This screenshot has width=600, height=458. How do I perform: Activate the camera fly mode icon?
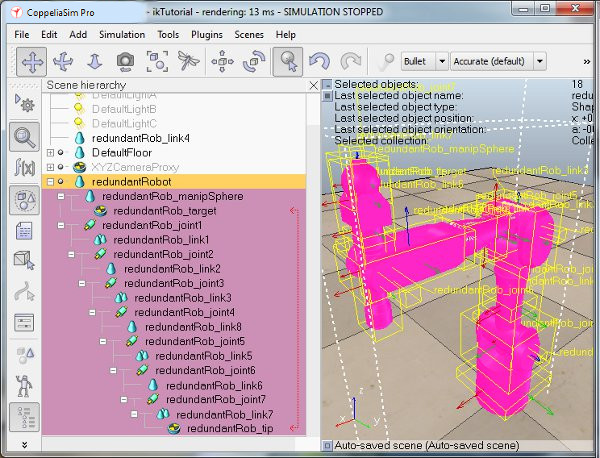188,61
